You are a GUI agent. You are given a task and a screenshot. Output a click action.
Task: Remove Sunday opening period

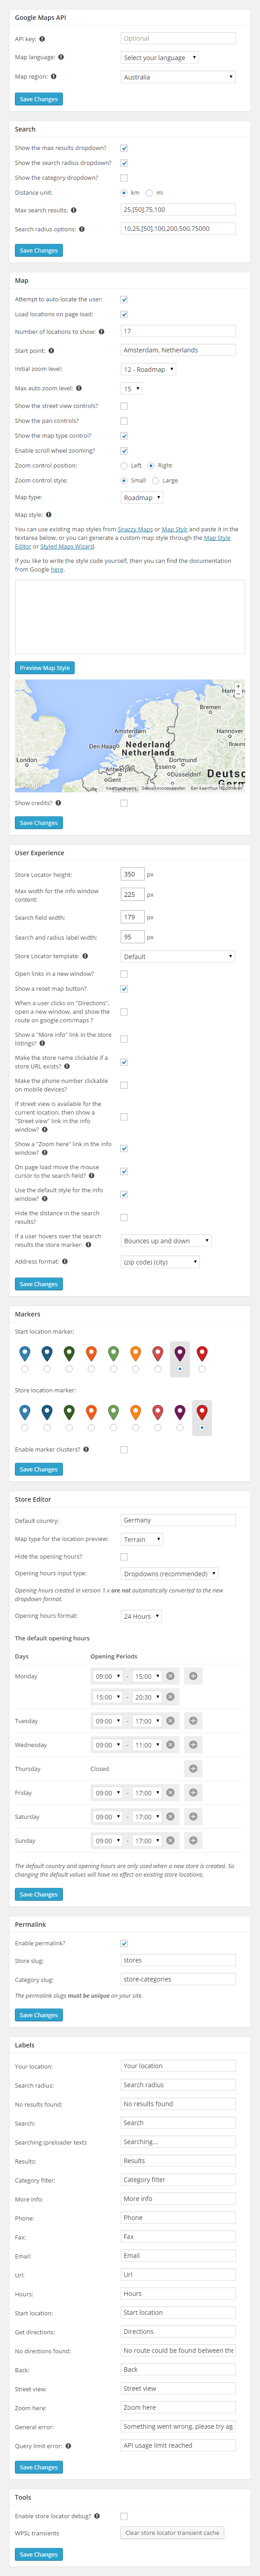[x=170, y=1841]
